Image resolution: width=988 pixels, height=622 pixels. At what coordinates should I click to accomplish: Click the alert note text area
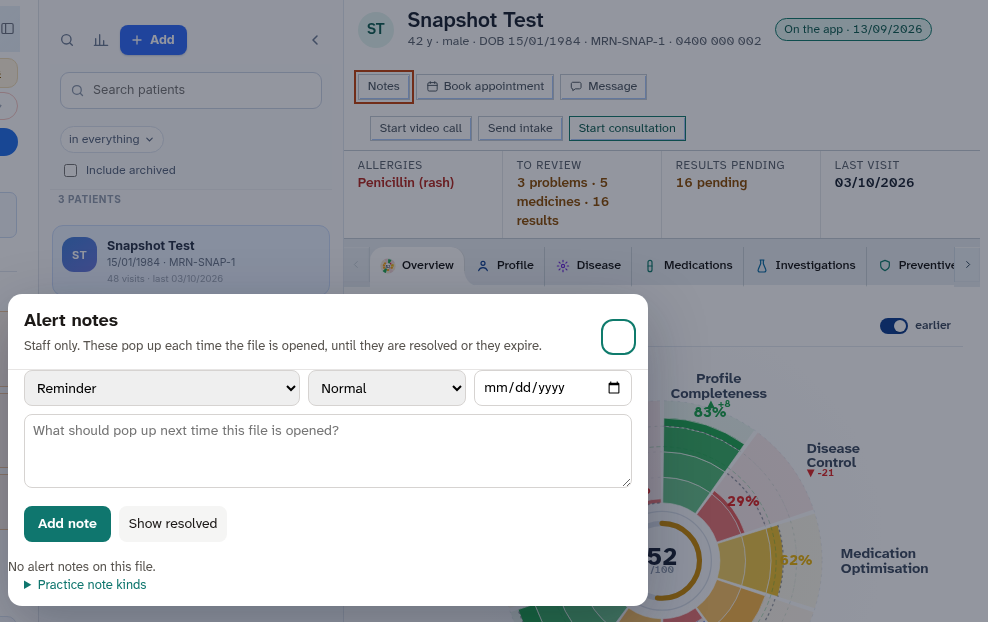point(328,451)
